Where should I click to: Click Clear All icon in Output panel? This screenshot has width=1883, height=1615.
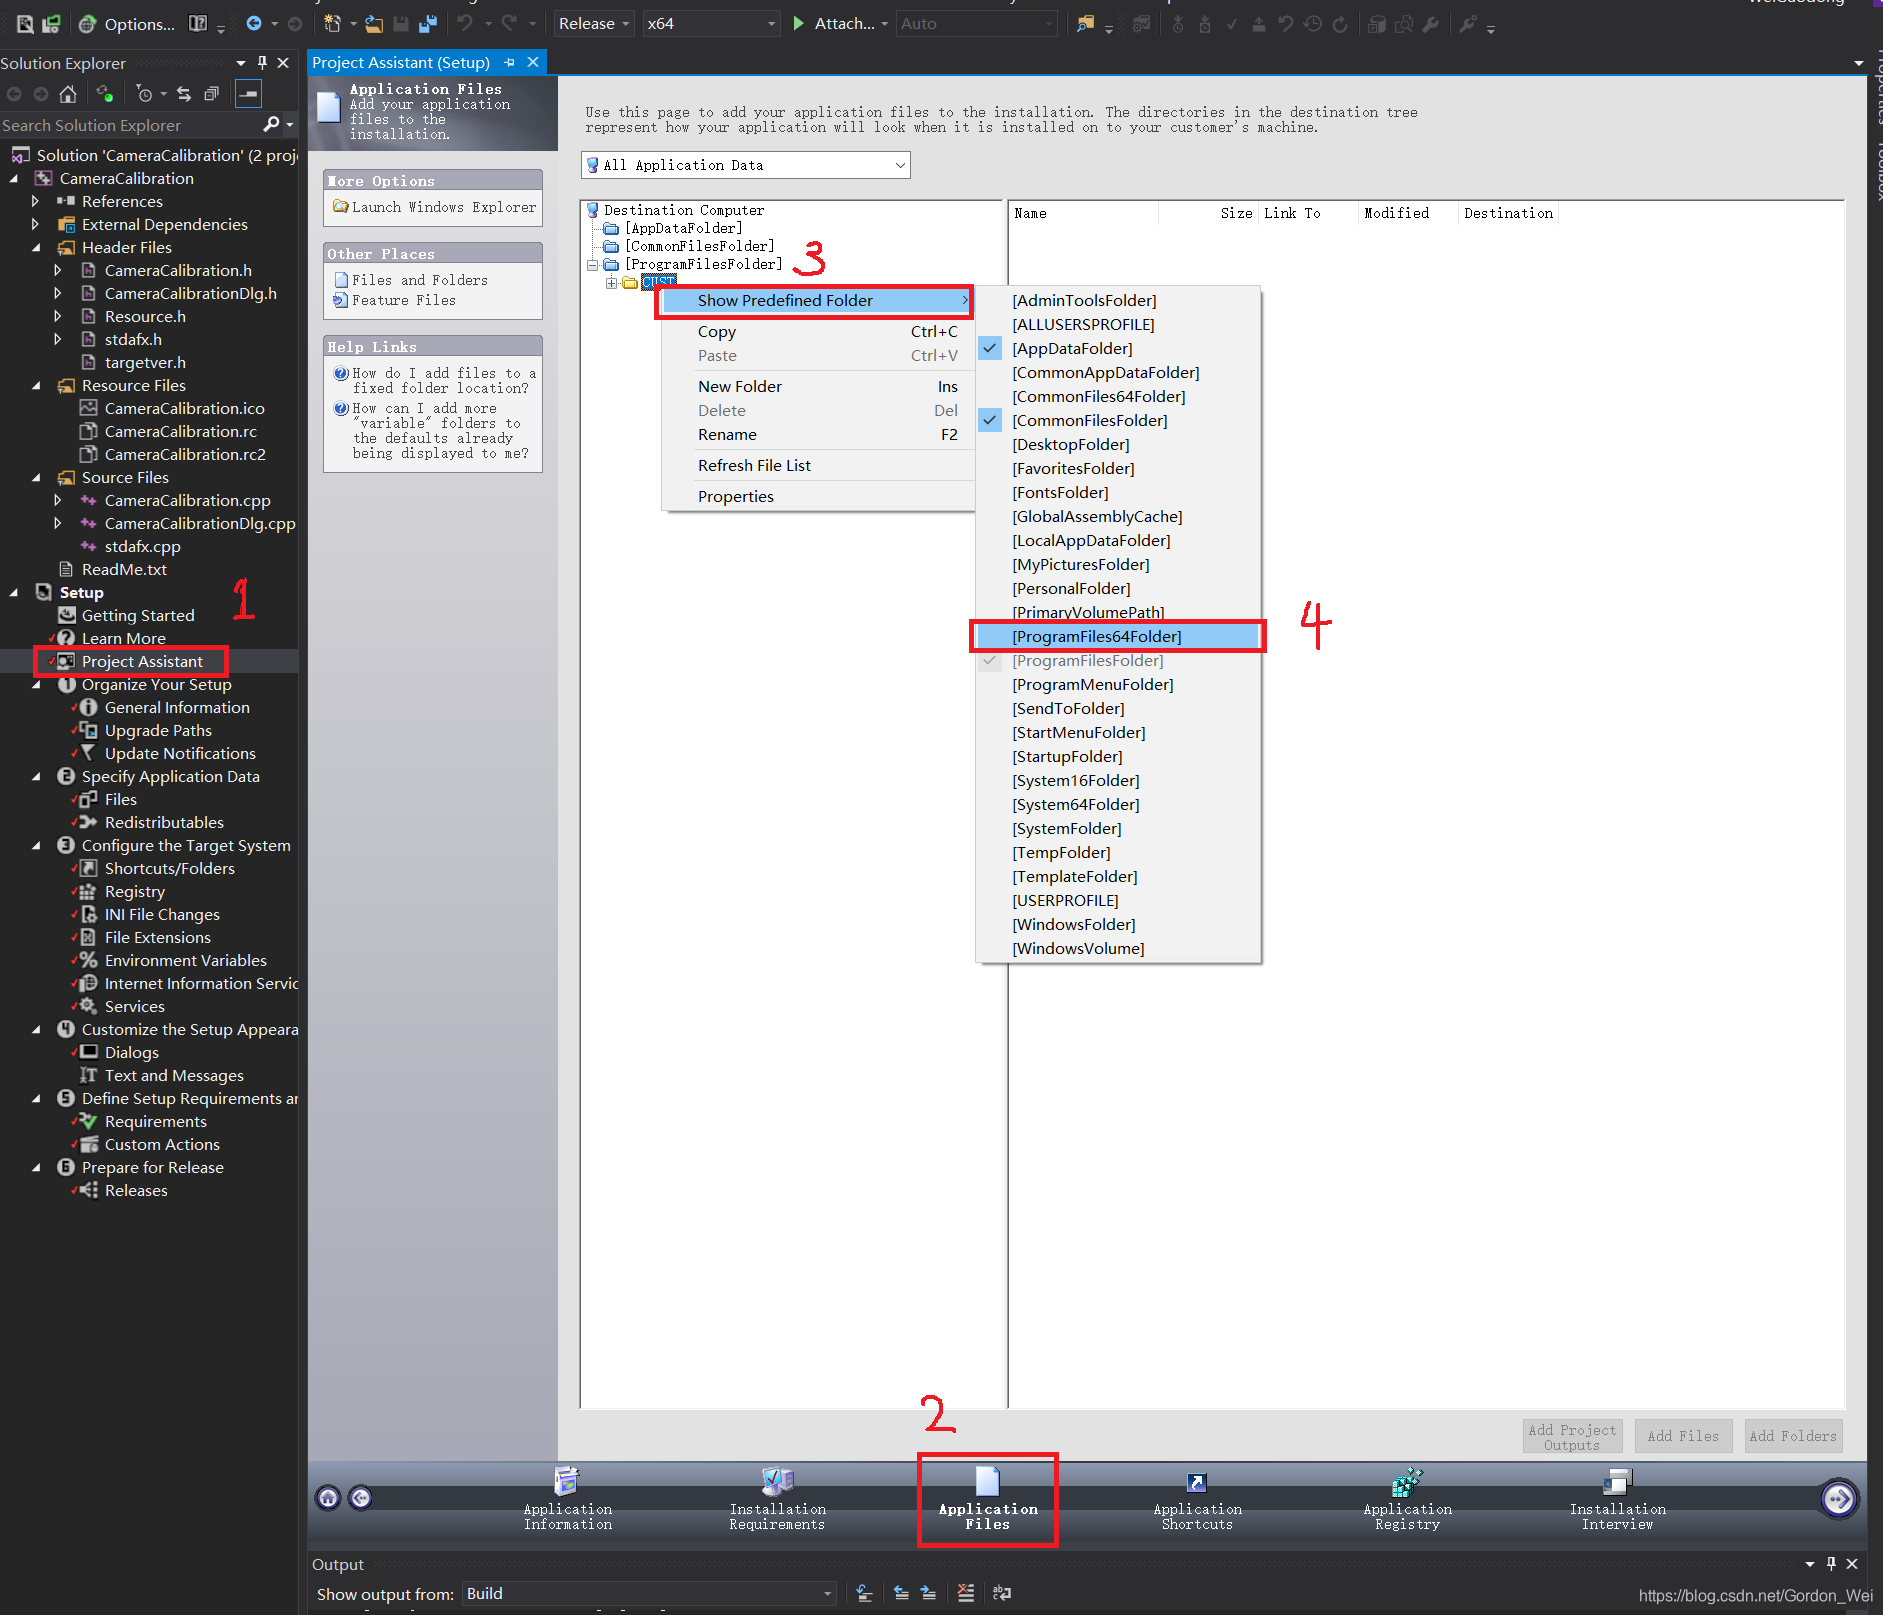click(965, 1593)
